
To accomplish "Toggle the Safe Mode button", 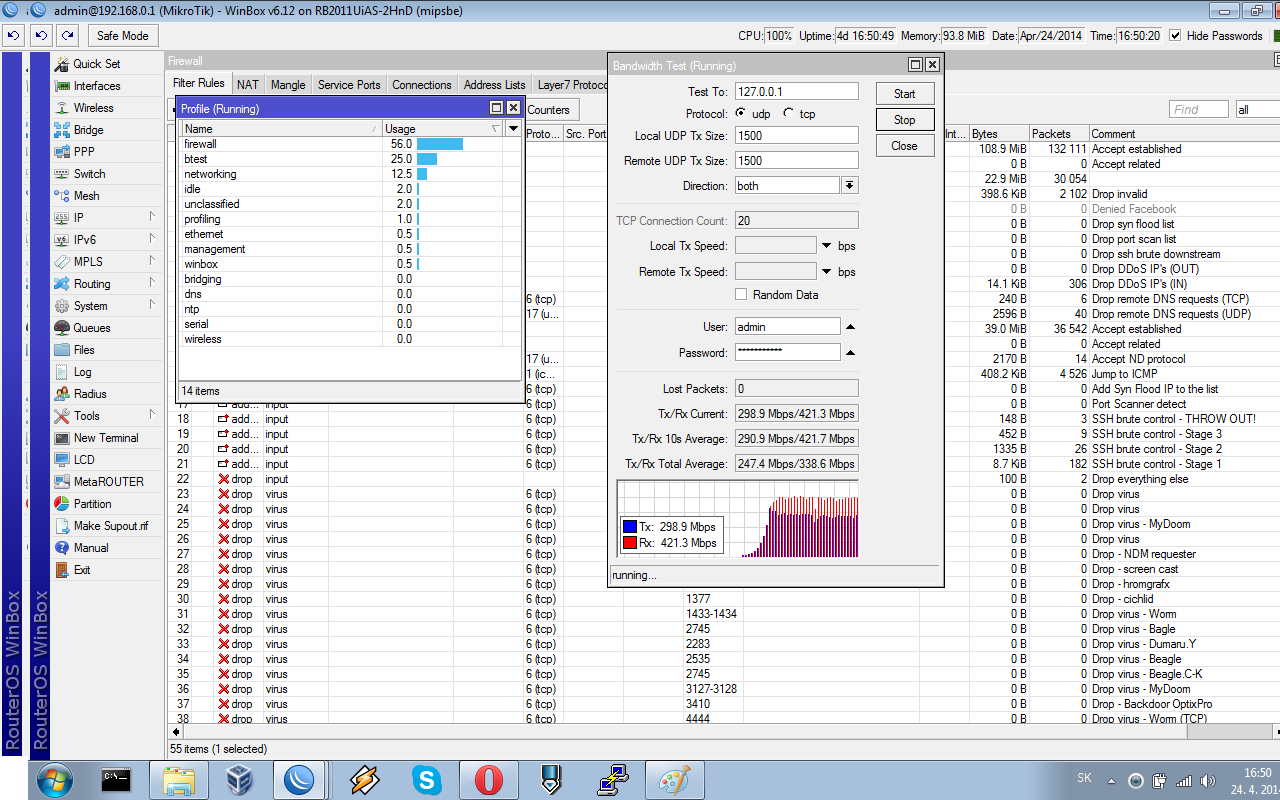I will 123,36.
